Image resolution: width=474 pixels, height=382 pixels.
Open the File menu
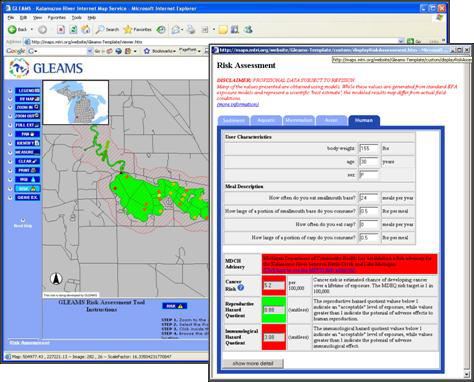(11, 17)
